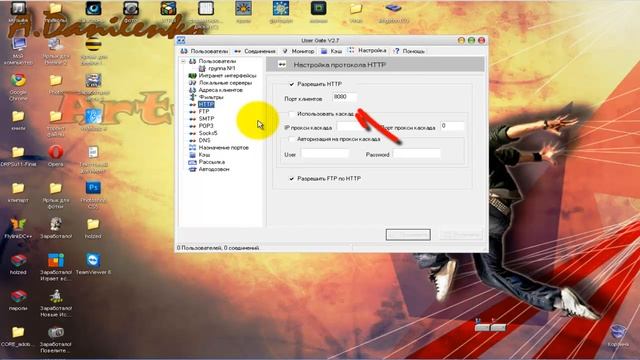Click the Рассылка tree icon
640x360 pixels.
point(193,162)
